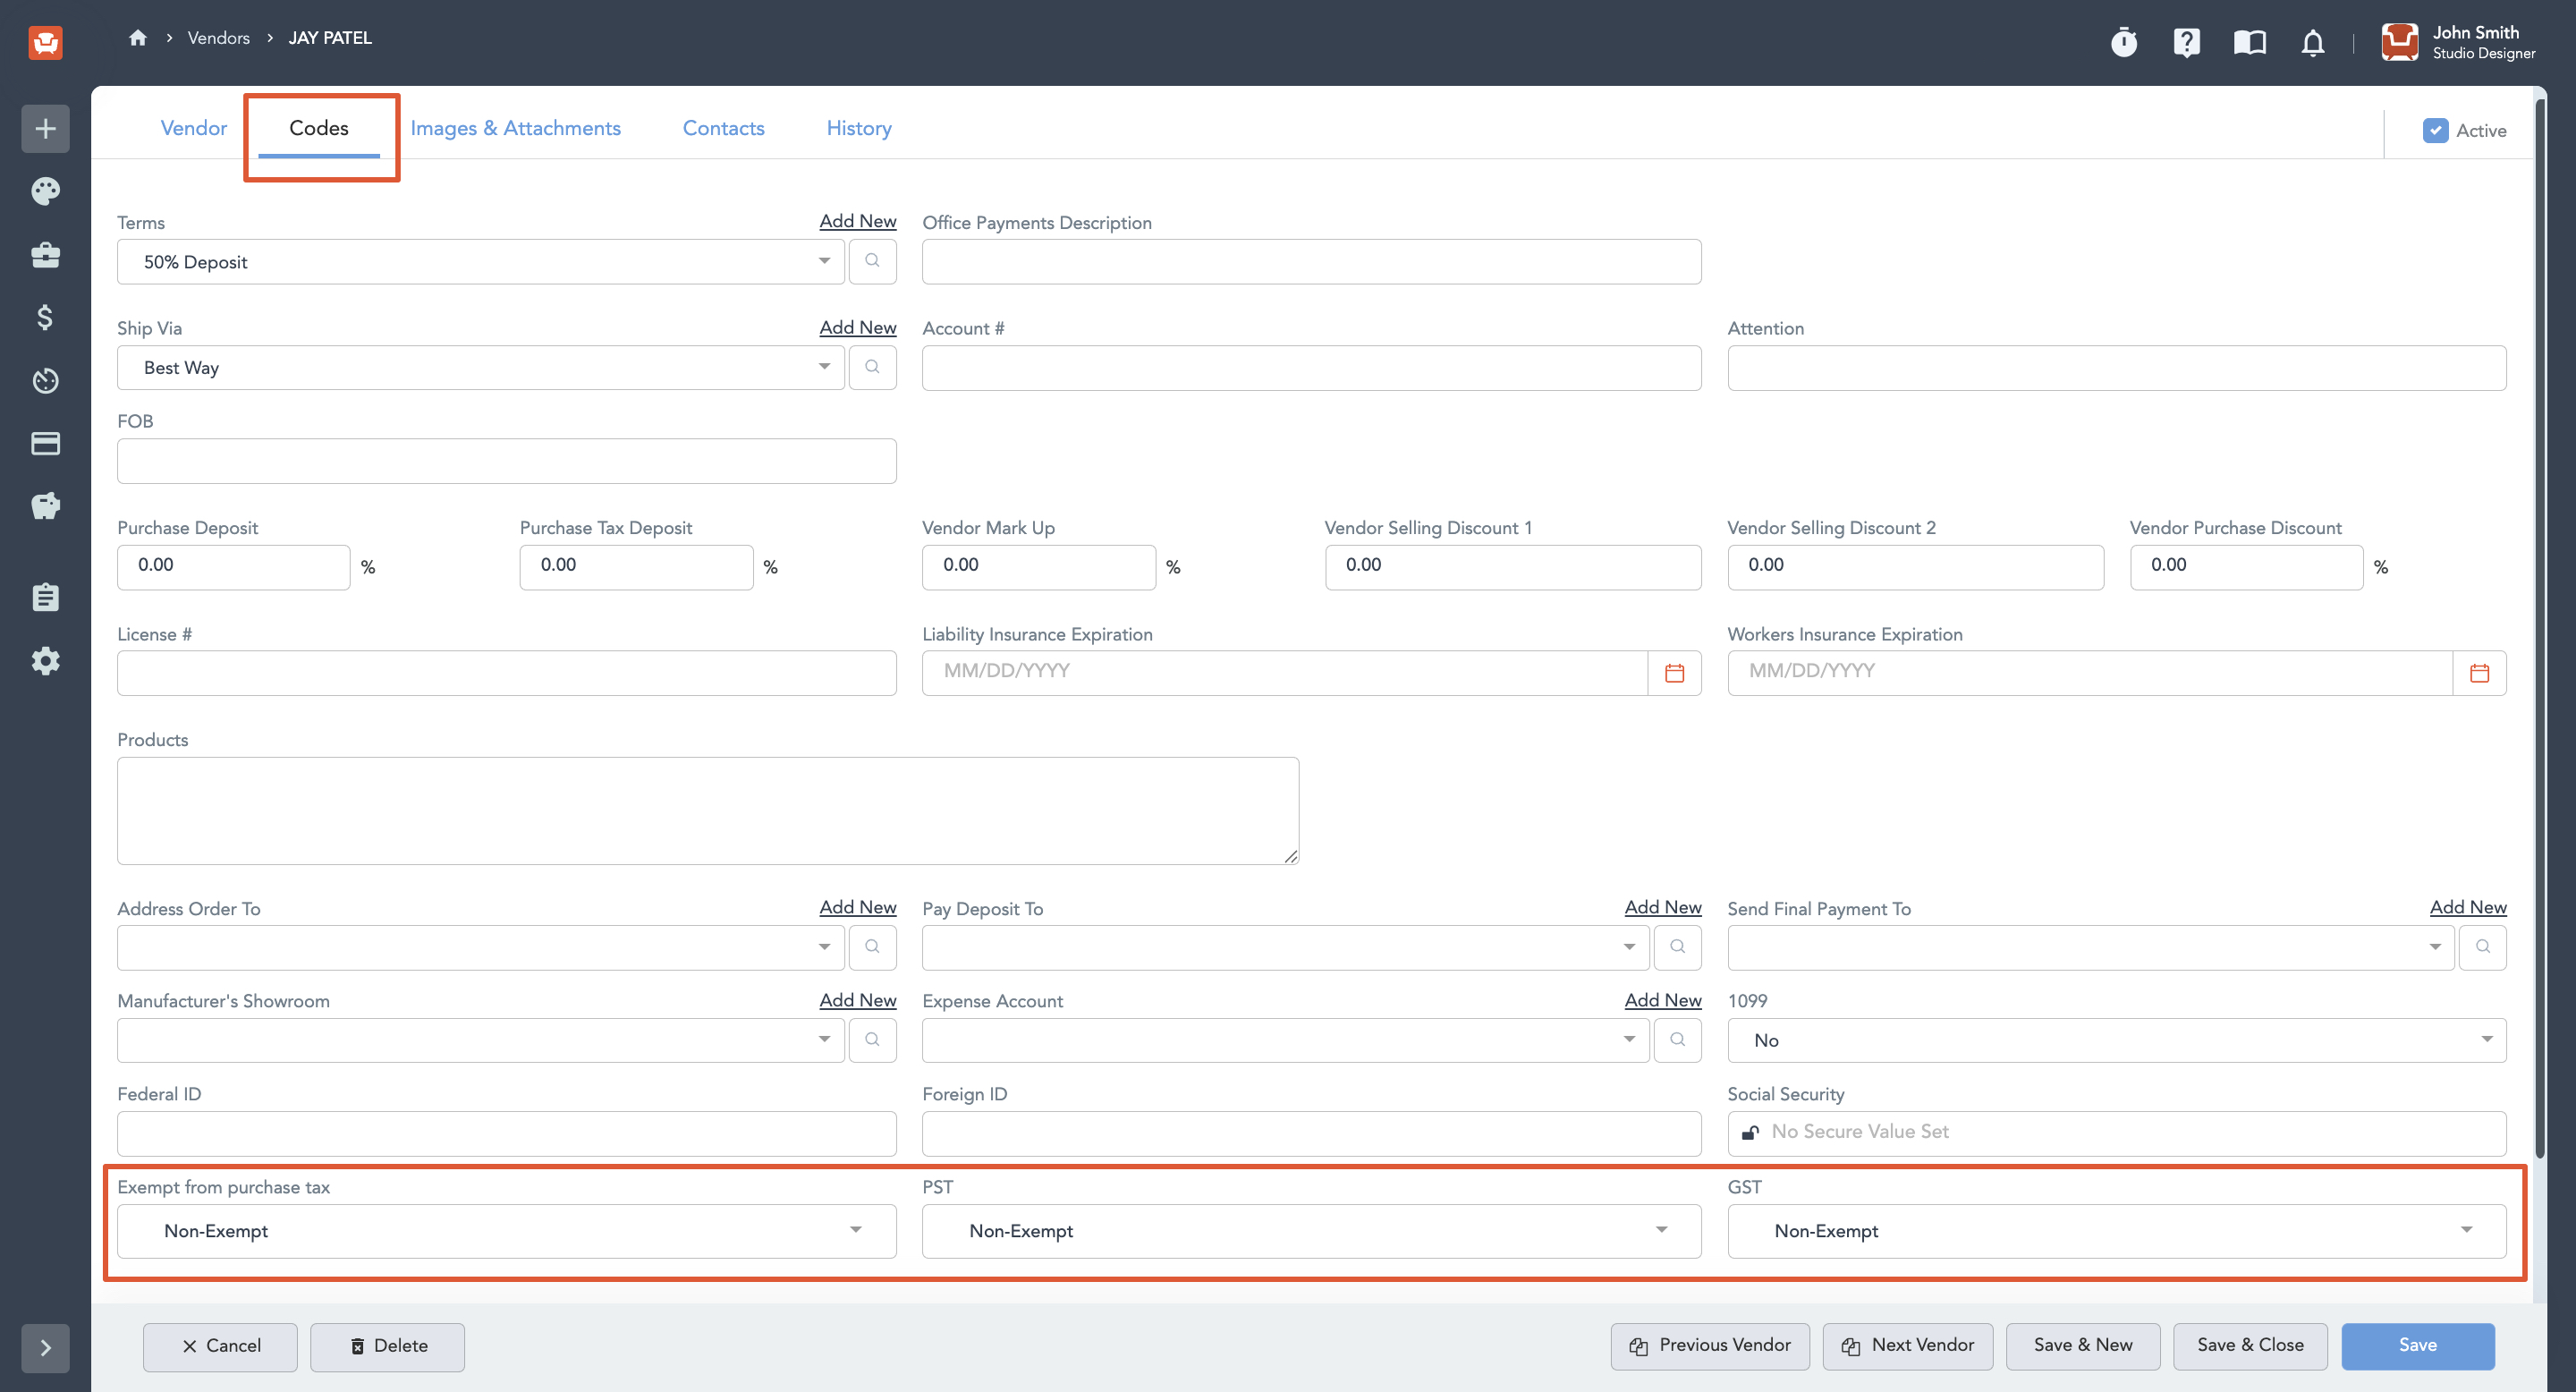Click the Products text area

(707, 810)
